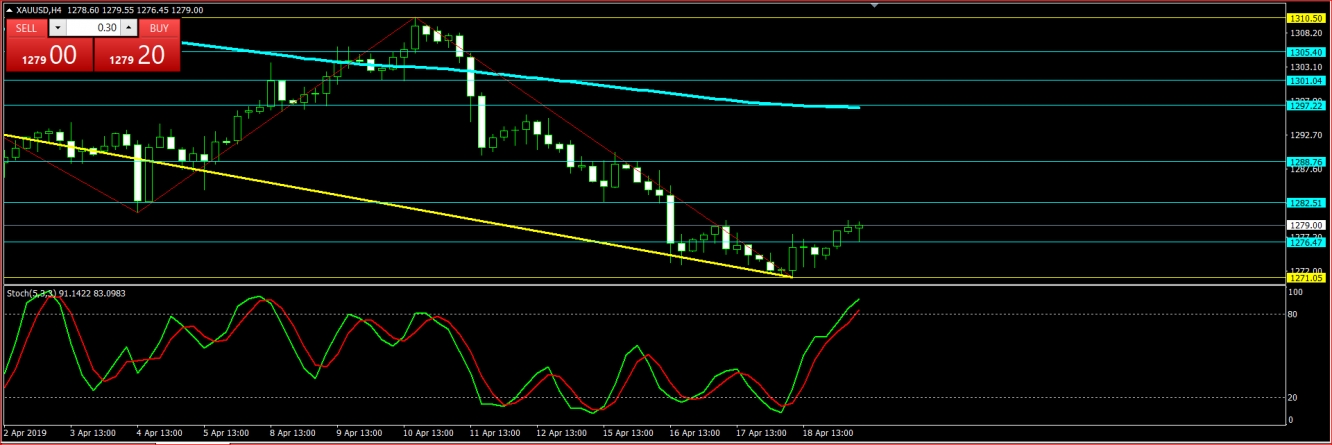Screen dimensions: 1332x445
Task: Select the 1271.05 yellow price label
Action: 1305,278
